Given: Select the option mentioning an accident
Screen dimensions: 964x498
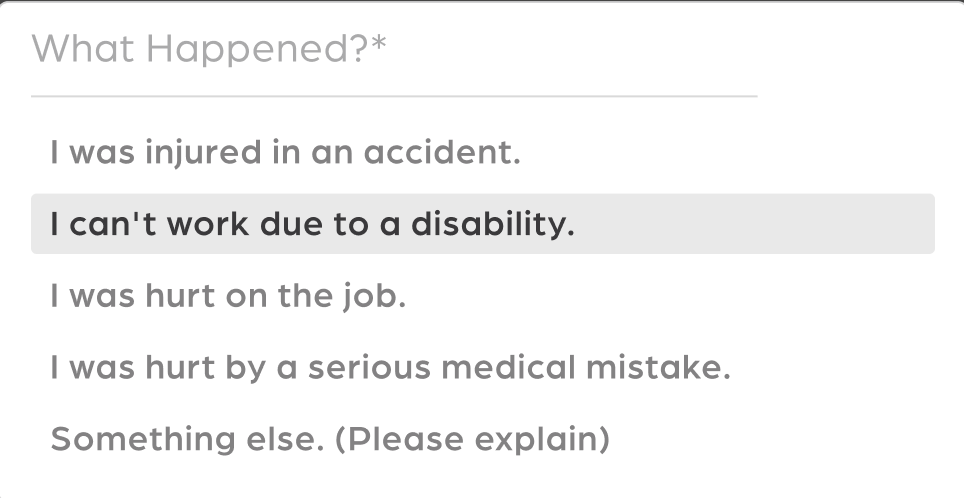Looking at the screenshot, I should 286,154.
